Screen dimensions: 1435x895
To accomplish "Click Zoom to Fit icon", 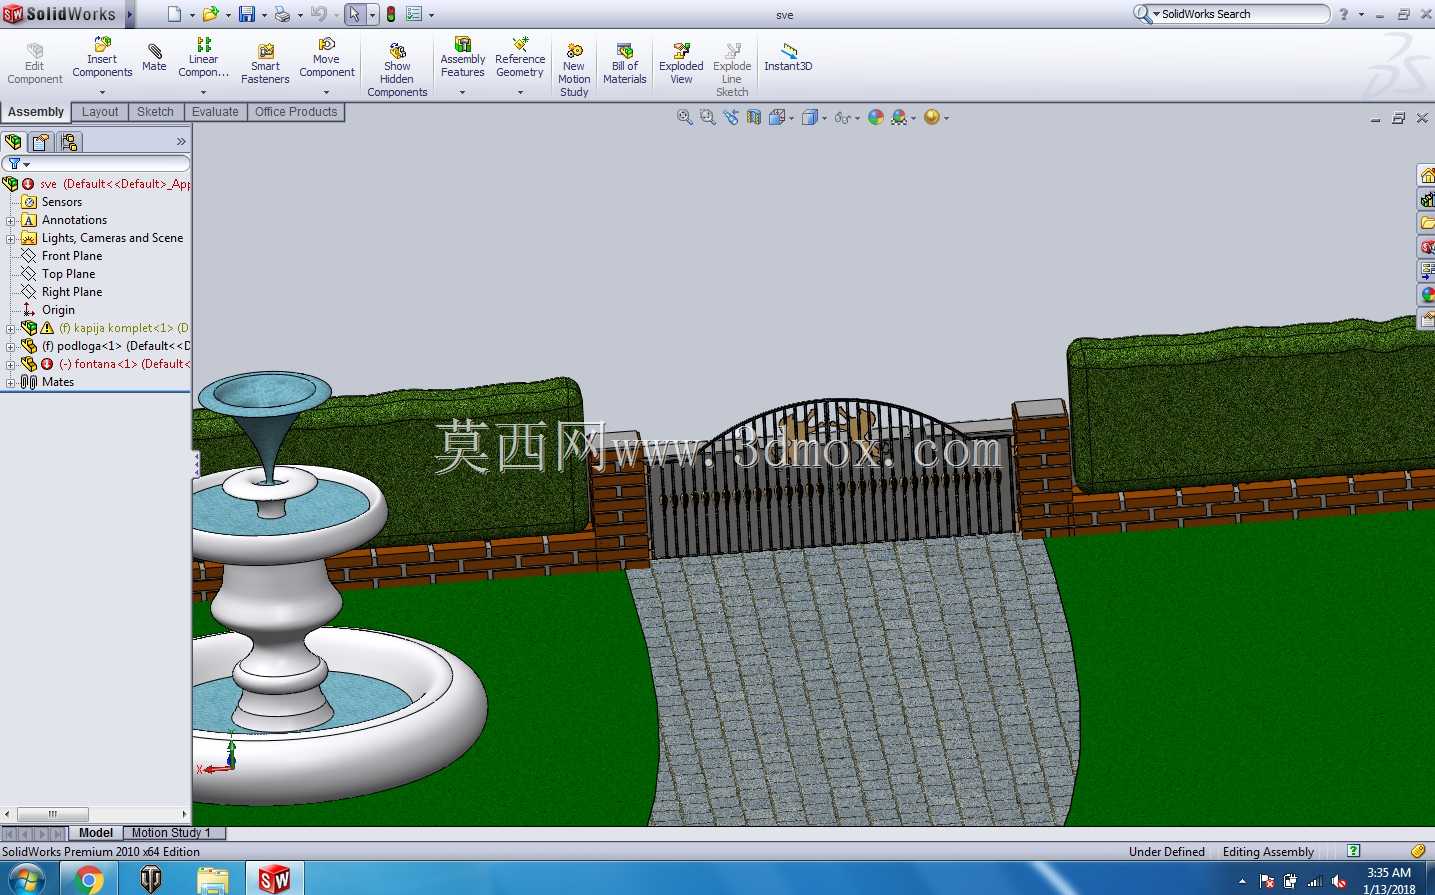I will tap(685, 117).
